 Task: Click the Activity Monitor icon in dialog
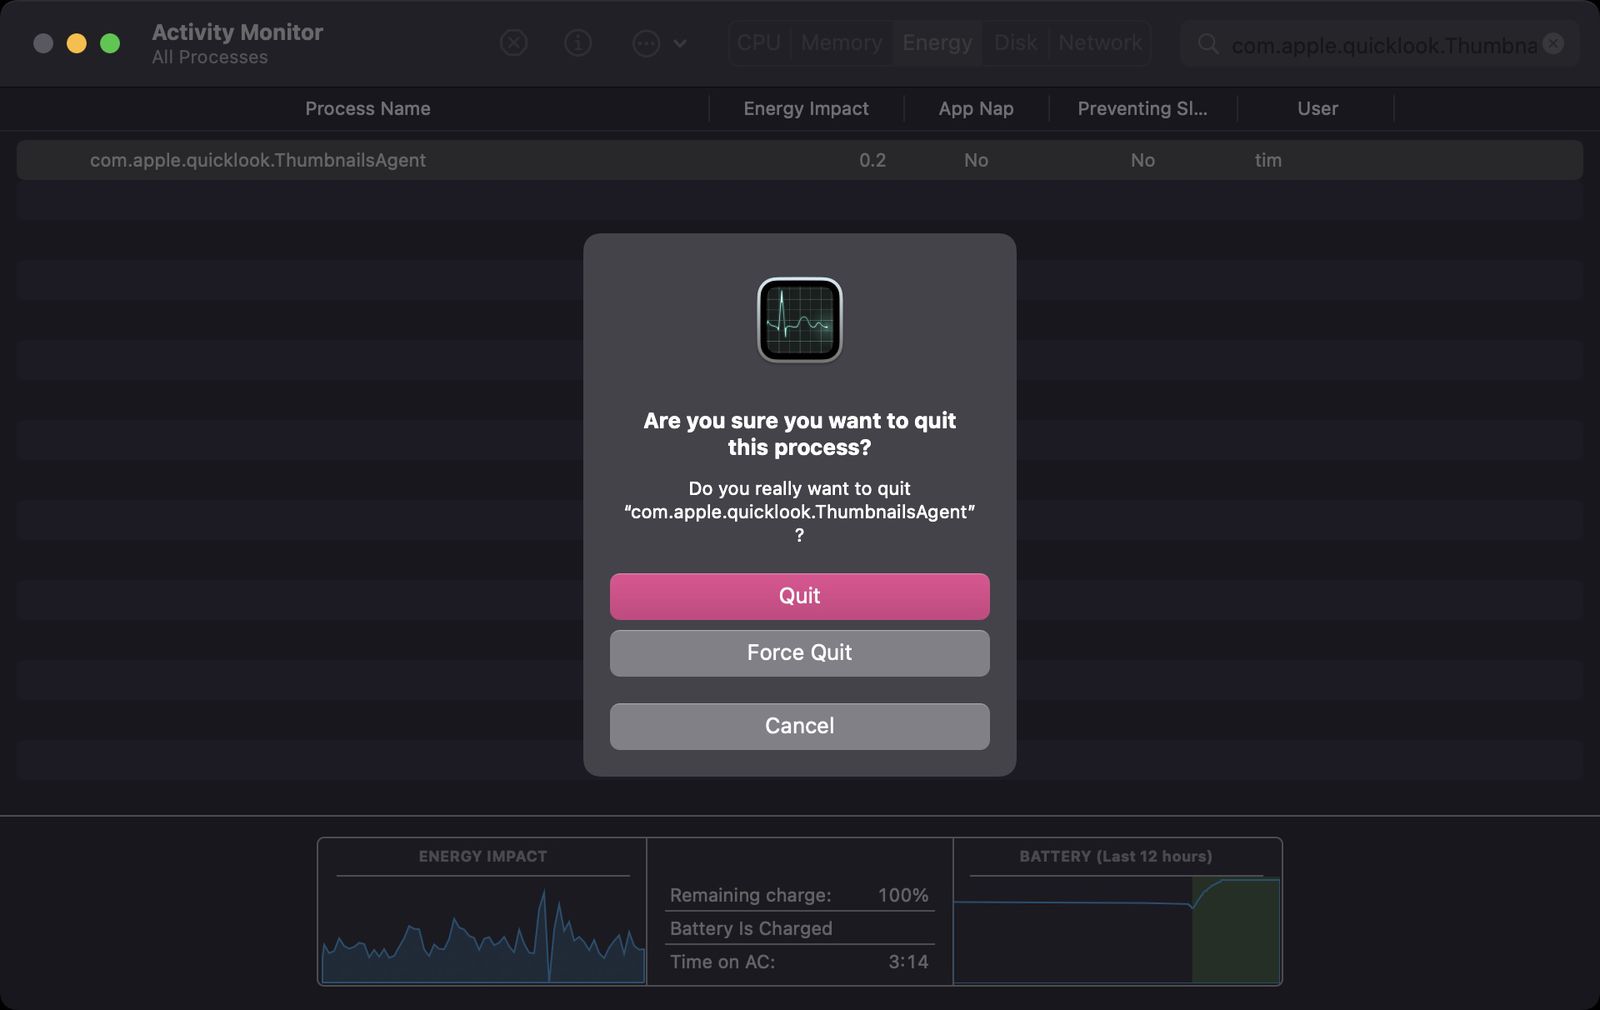point(800,320)
